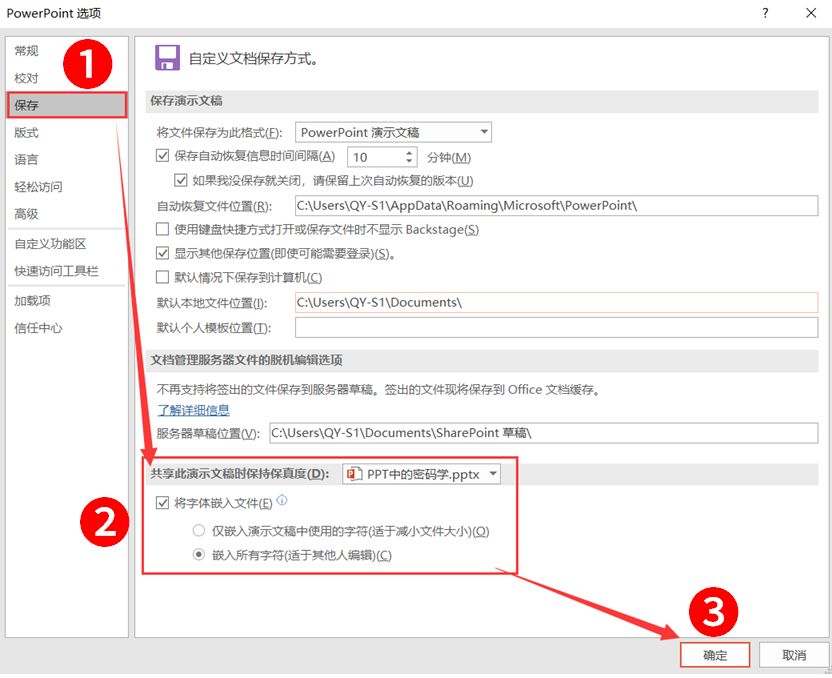Increase autosave minutes with up stepper arrow
The image size is (832, 678).
coord(408,152)
